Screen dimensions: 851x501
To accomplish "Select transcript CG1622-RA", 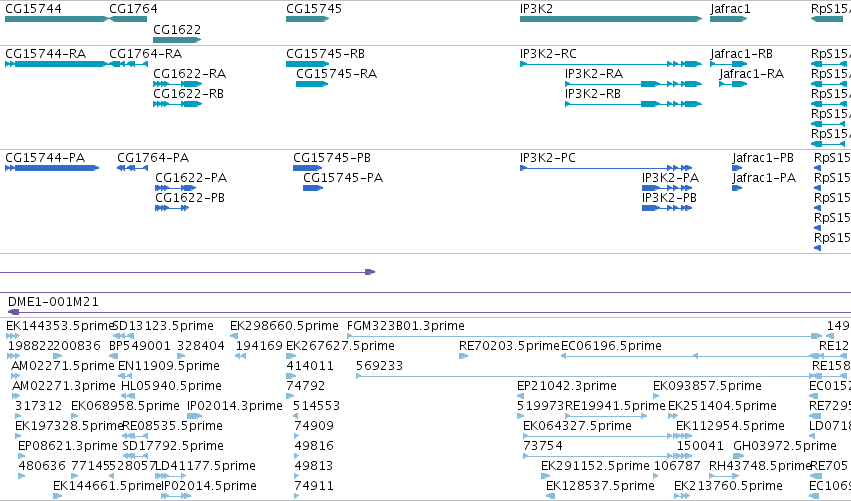I will [x=177, y=84].
